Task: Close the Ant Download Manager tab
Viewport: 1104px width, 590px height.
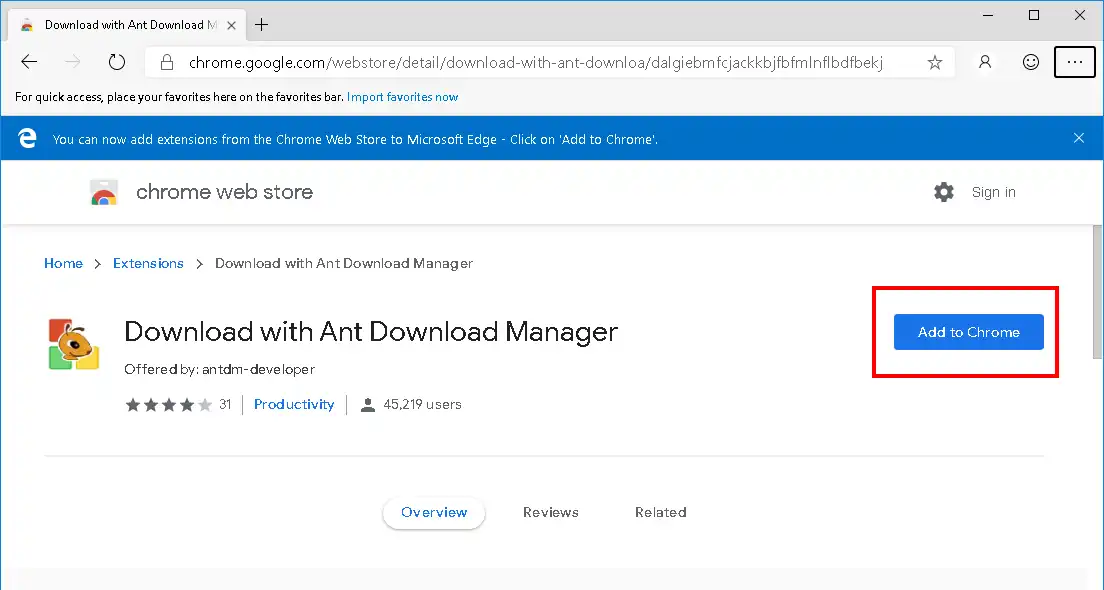Action: pyautogui.click(x=231, y=25)
